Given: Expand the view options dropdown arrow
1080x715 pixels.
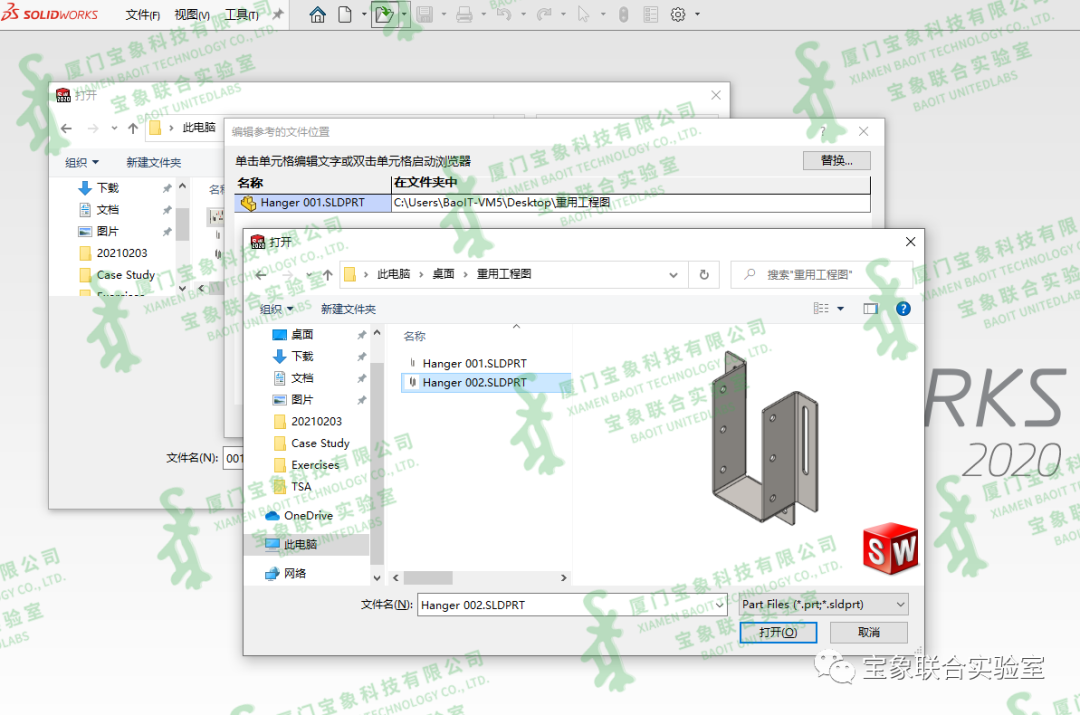Looking at the screenshot, I should (x=840, y=309).
